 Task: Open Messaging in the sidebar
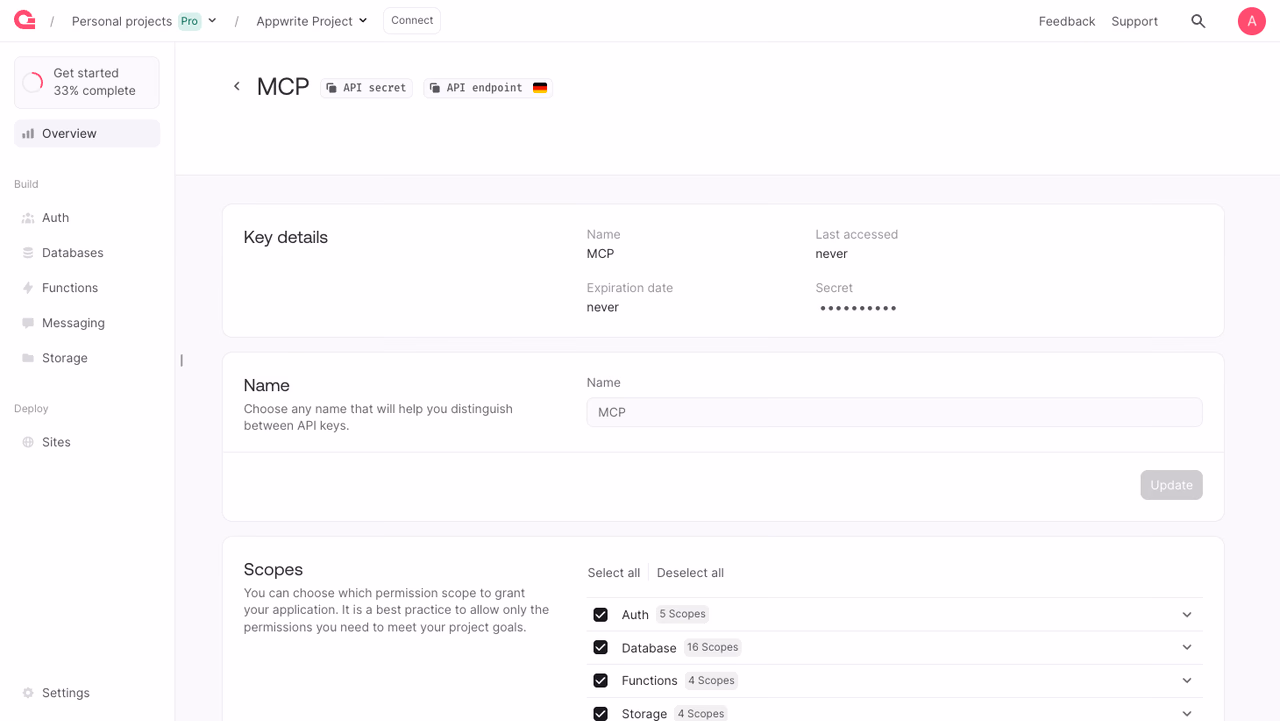(x=87, y=323)
